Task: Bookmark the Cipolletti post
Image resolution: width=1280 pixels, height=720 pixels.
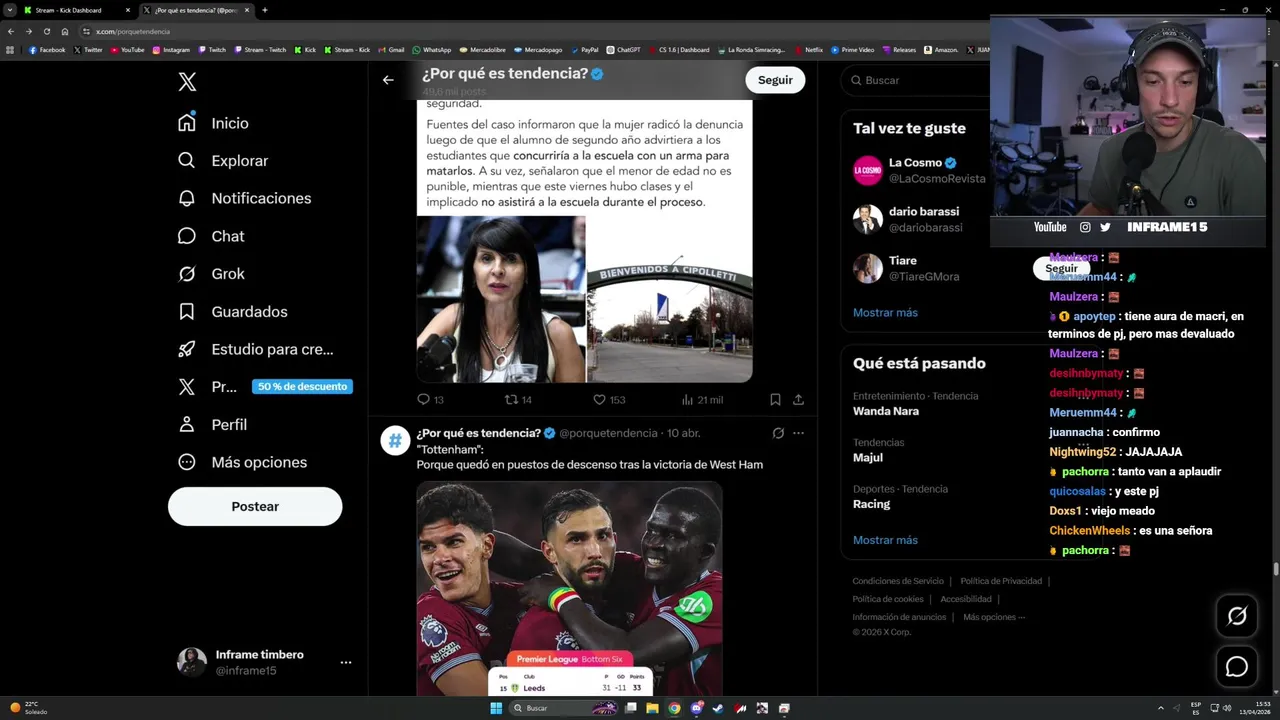Action: coord(775,399)
